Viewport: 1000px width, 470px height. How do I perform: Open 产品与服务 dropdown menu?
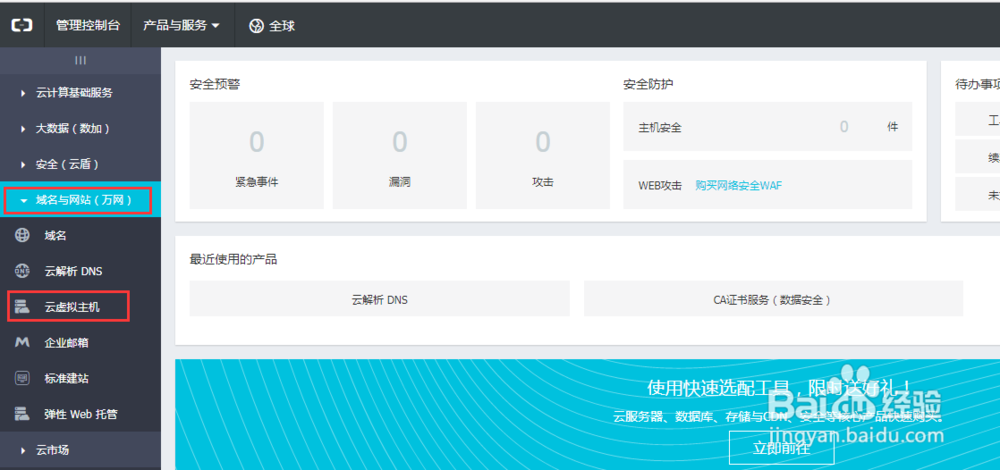point(182,26)
